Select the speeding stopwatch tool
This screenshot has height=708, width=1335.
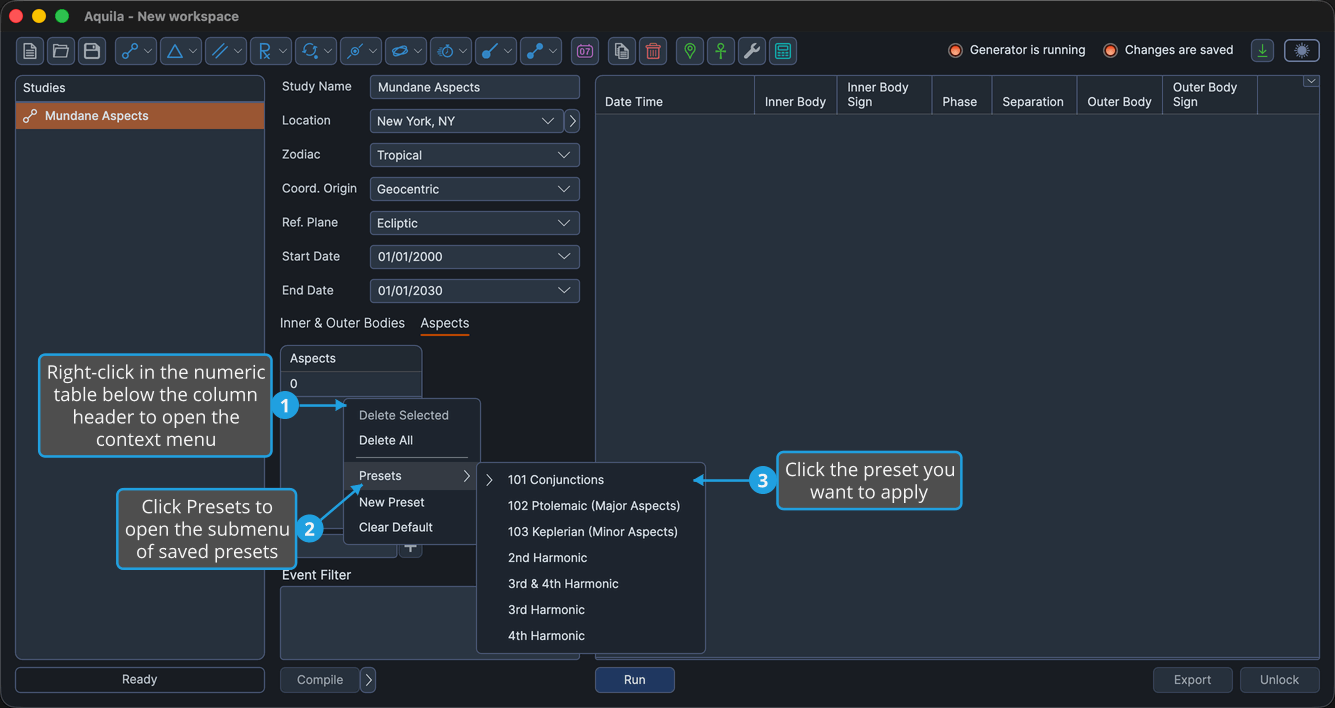click(x=451, y=51)
